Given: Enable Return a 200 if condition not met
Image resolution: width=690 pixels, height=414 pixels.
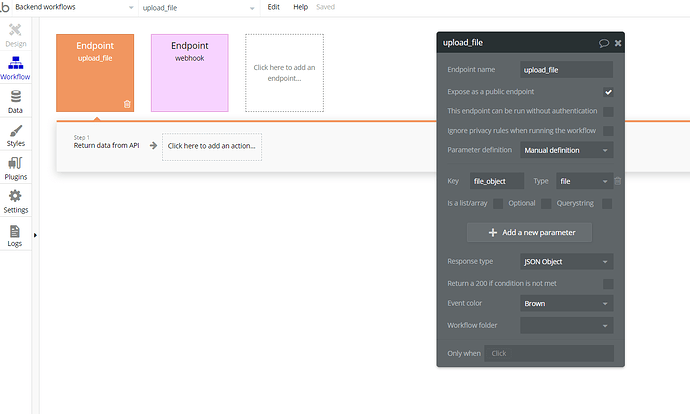Looking at the screenshot, I should click(608, 284).
